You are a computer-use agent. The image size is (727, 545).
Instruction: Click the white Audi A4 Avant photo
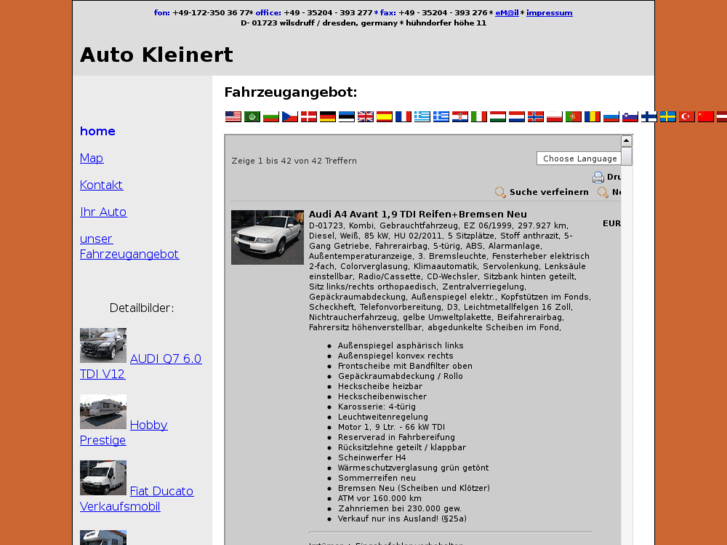point(268,237)
